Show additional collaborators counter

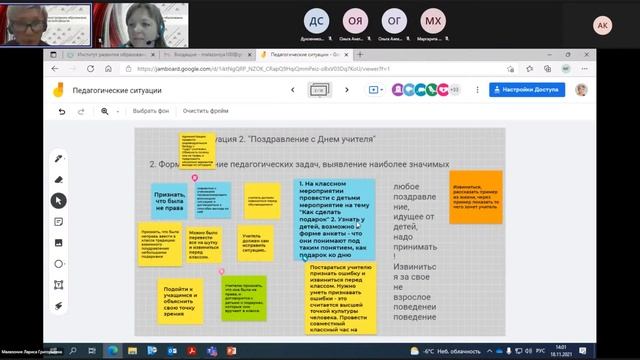click(x=455, y=90)
